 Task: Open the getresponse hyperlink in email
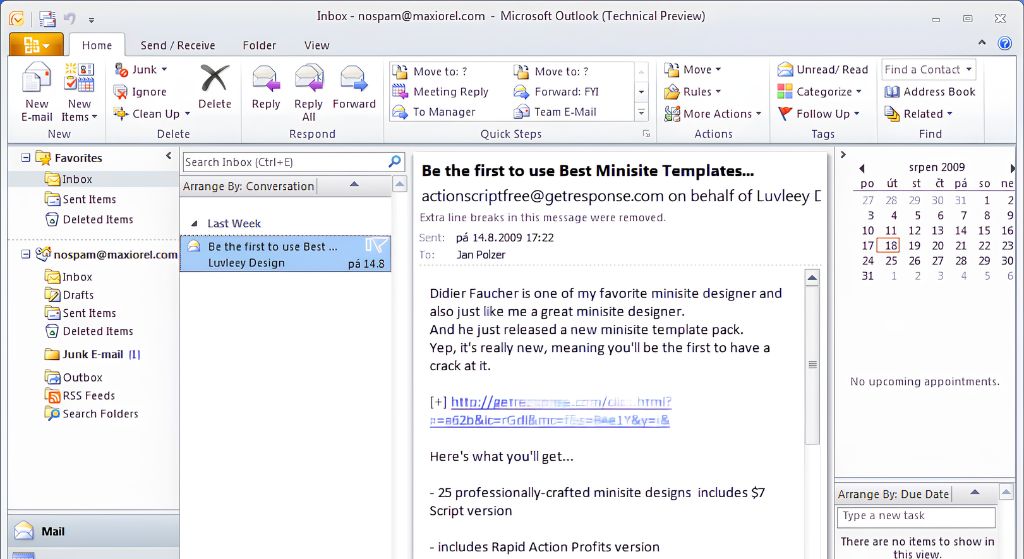550,411
